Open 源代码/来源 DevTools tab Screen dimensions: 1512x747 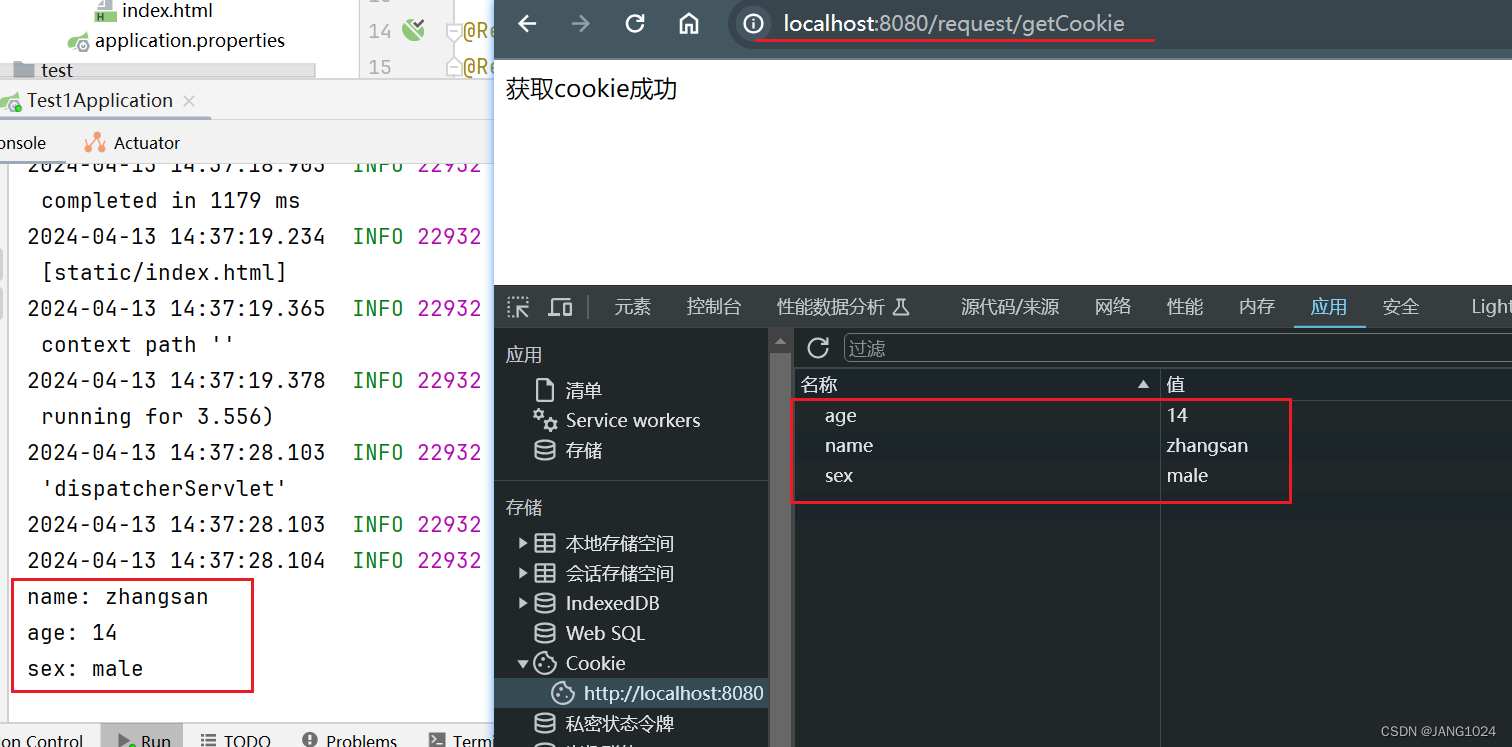[1010, 307]
